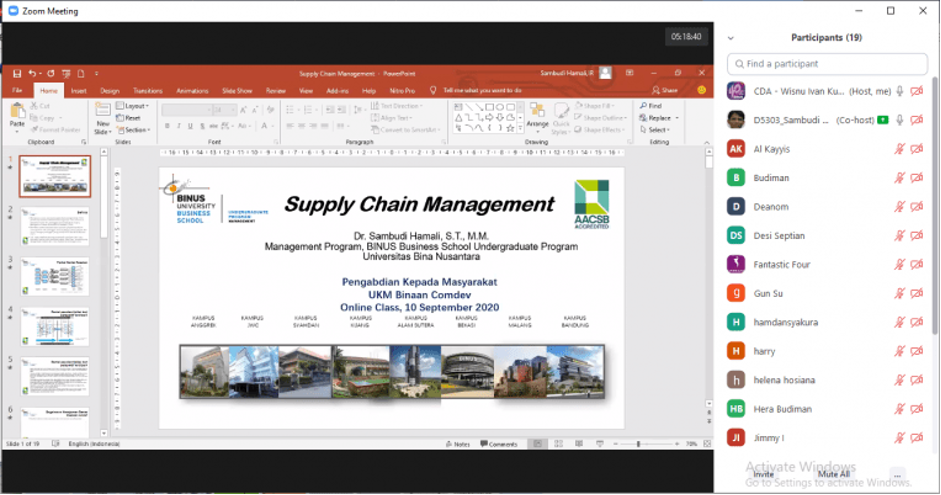Switch to the Insert tab
The height and width of the screenshot is (495, 941).
[x=79, y=91]
